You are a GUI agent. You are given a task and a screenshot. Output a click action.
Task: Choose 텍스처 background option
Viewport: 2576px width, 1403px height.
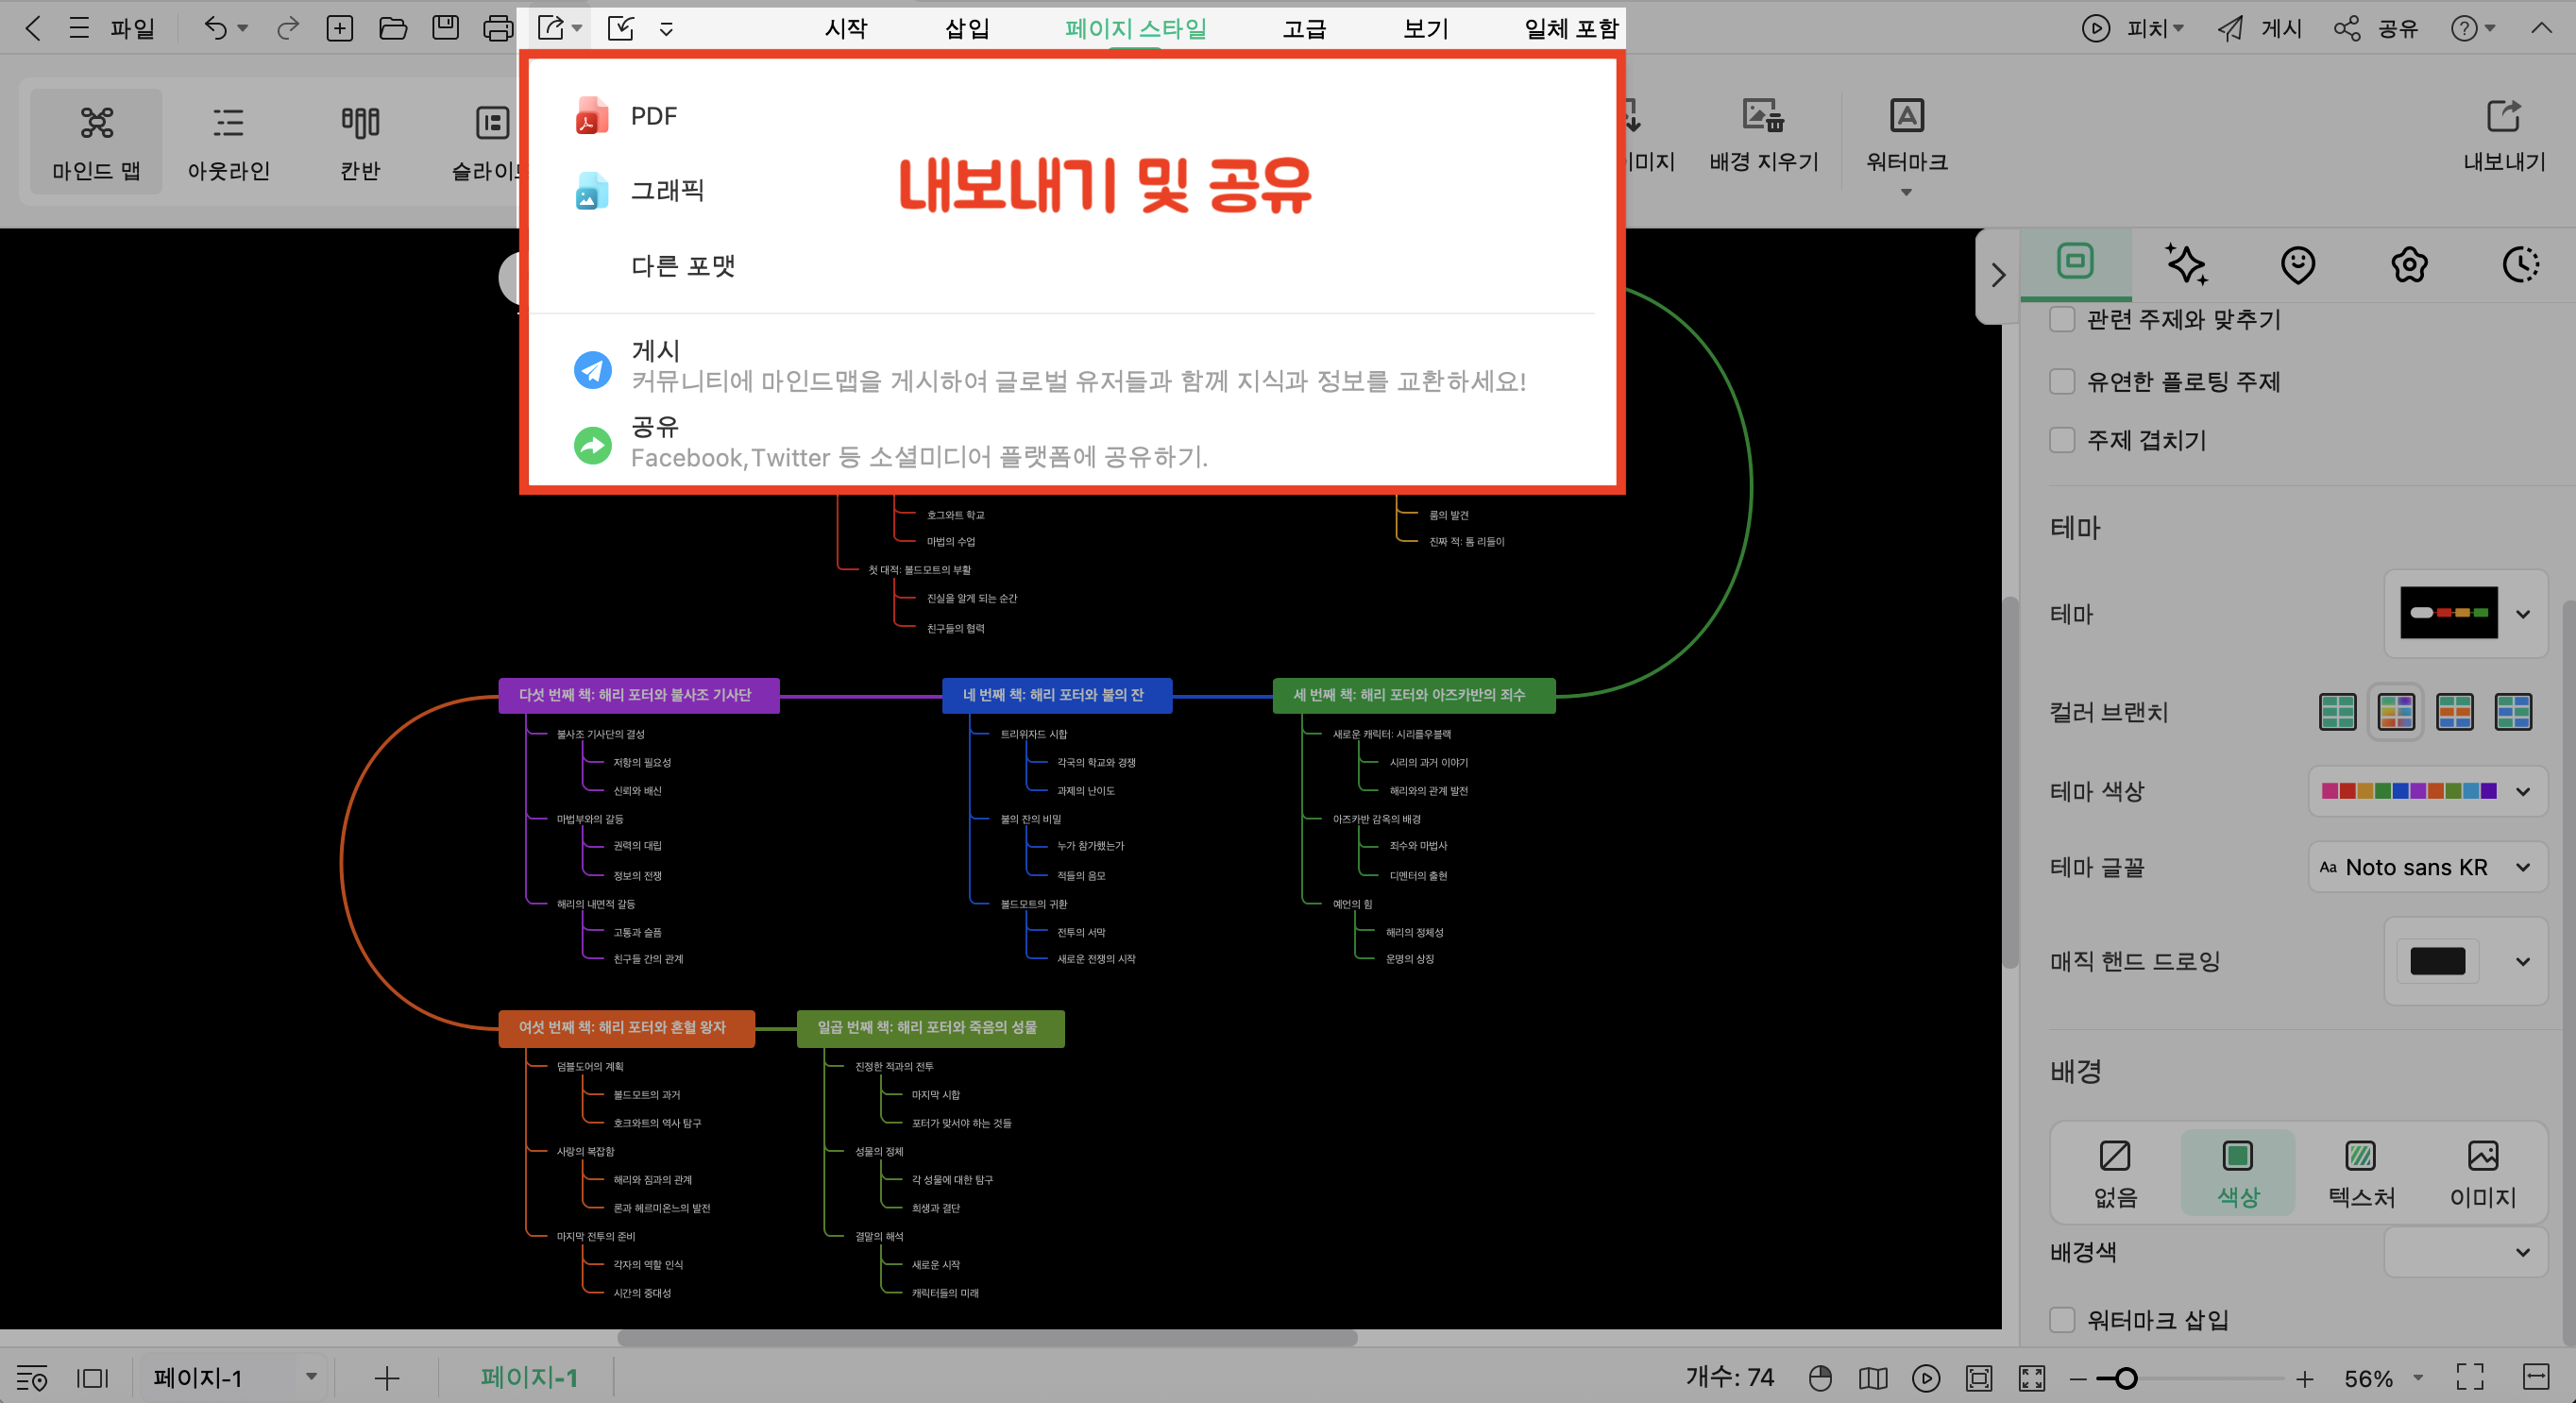coord(2360,1172)
